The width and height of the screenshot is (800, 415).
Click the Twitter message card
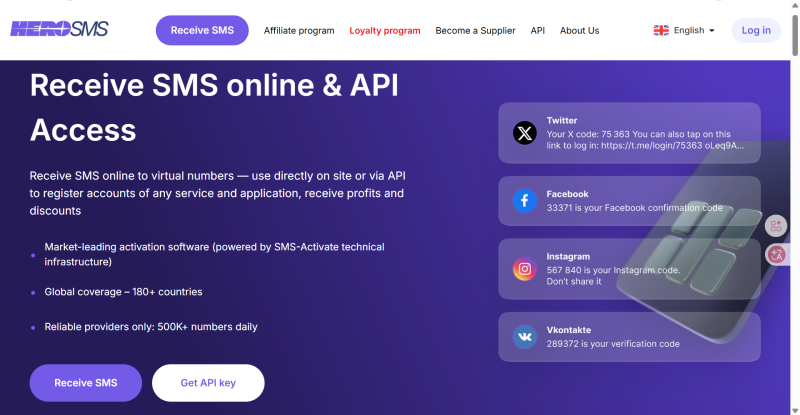click(x=629, y=133)
